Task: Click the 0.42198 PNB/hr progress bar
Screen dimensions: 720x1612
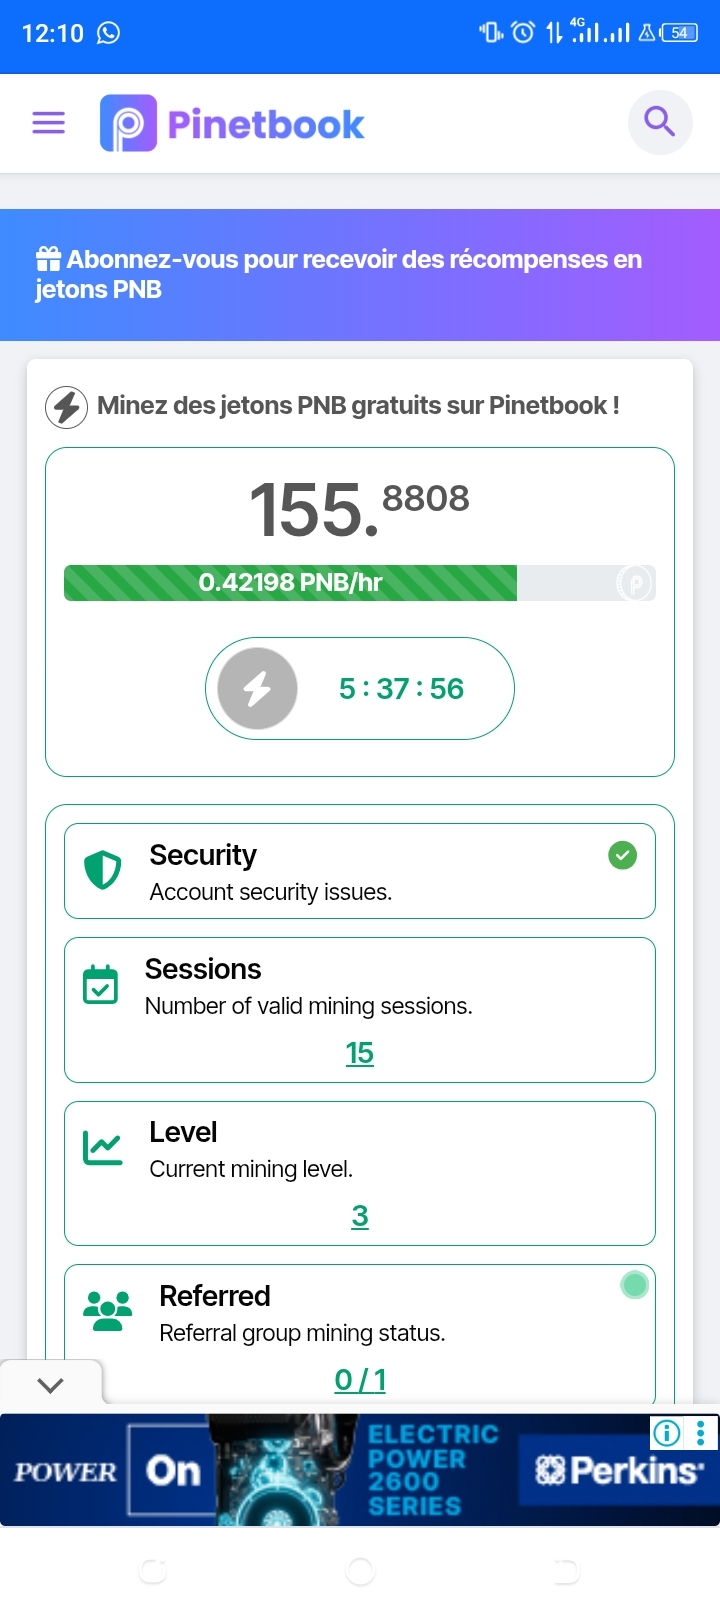Action: click(360, 582)
